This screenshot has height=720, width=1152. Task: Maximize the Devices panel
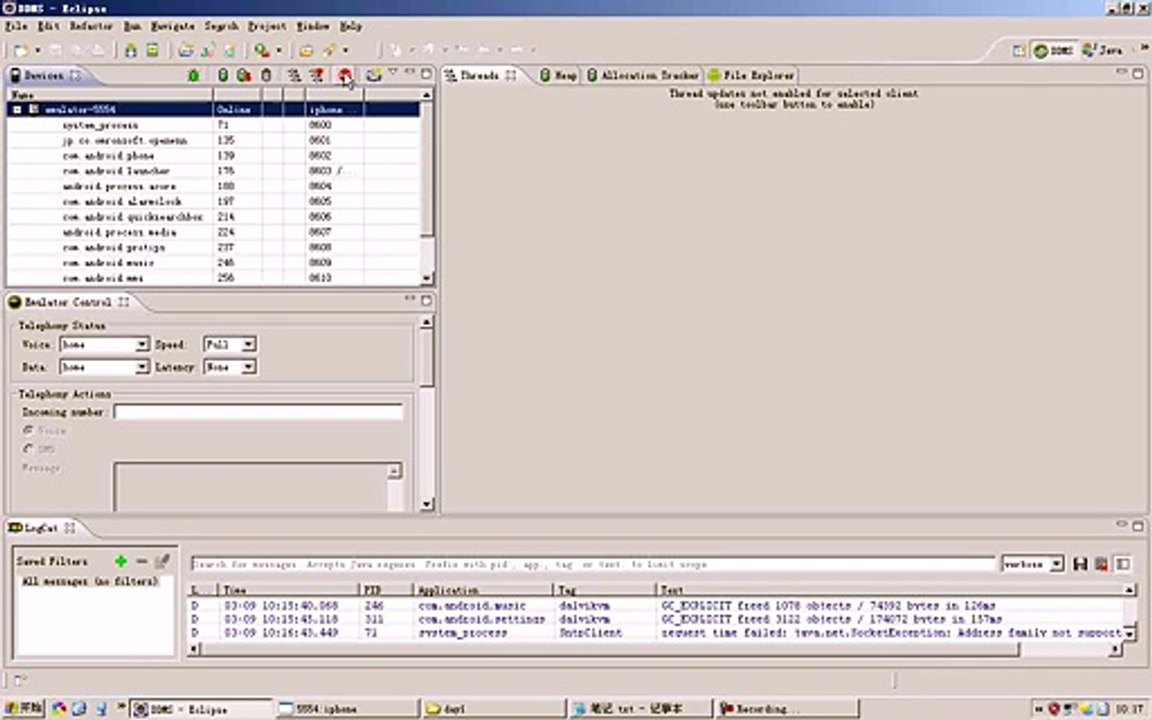426,73
